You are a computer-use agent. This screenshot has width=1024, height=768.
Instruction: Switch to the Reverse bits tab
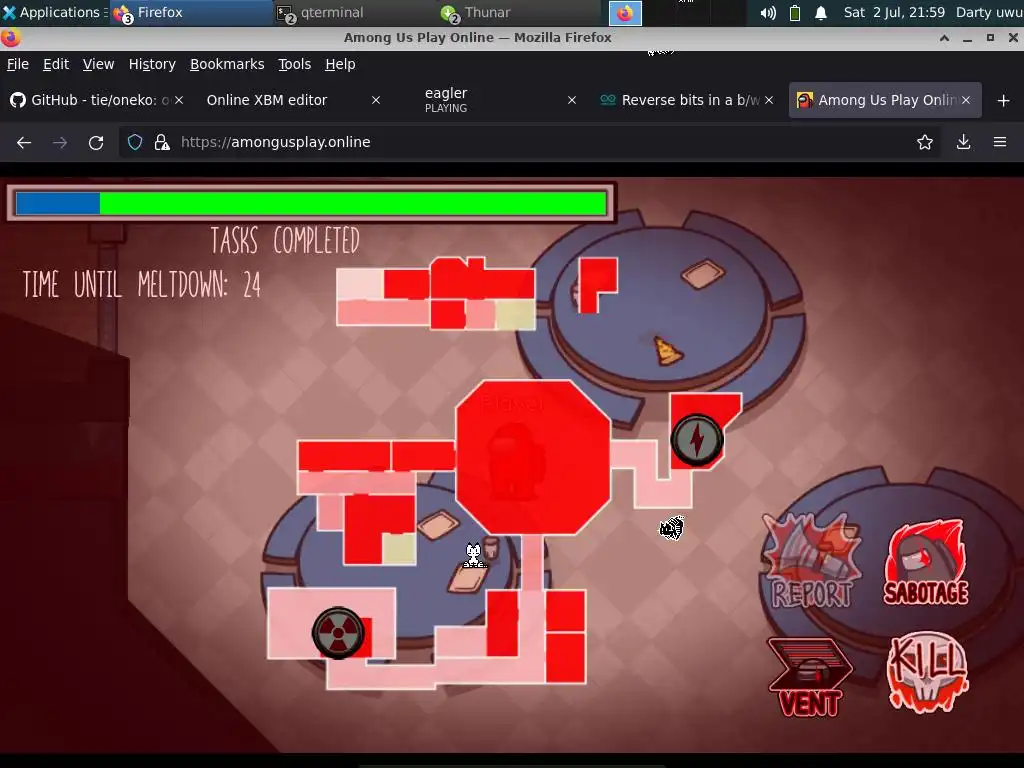point(687,100)
